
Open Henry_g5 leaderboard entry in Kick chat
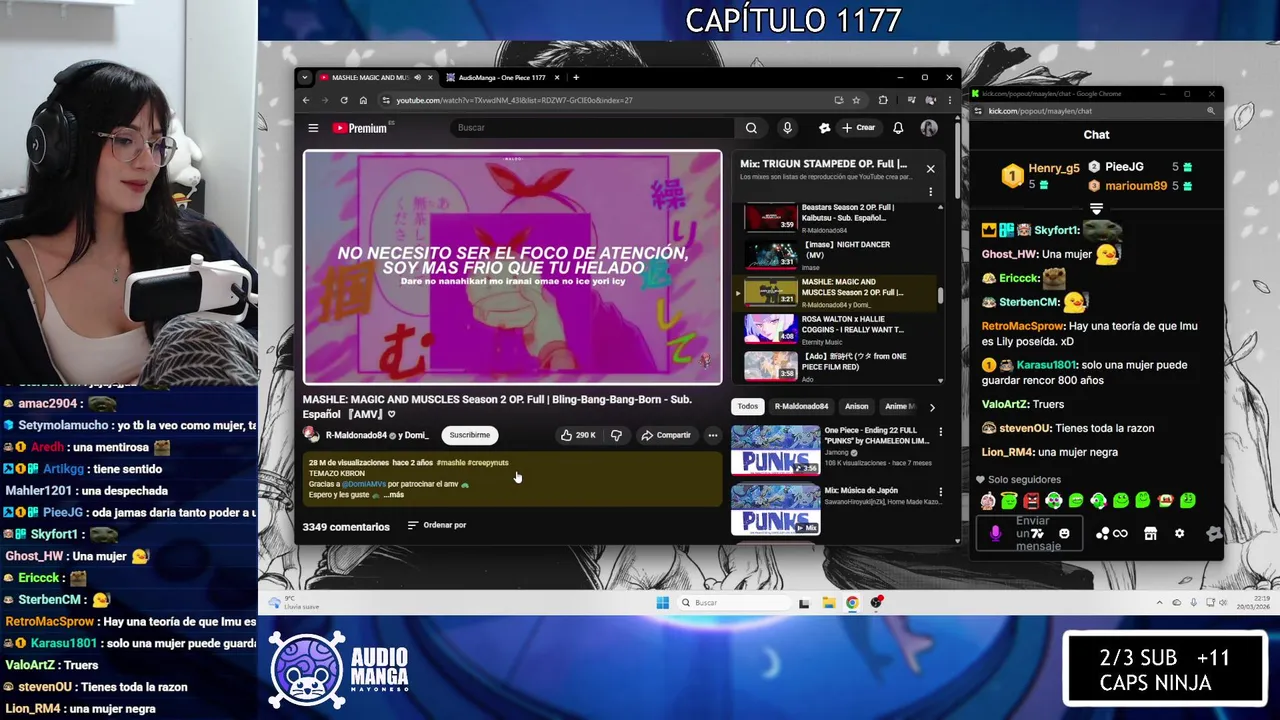pyautogui.click(x=1041, y=177)
